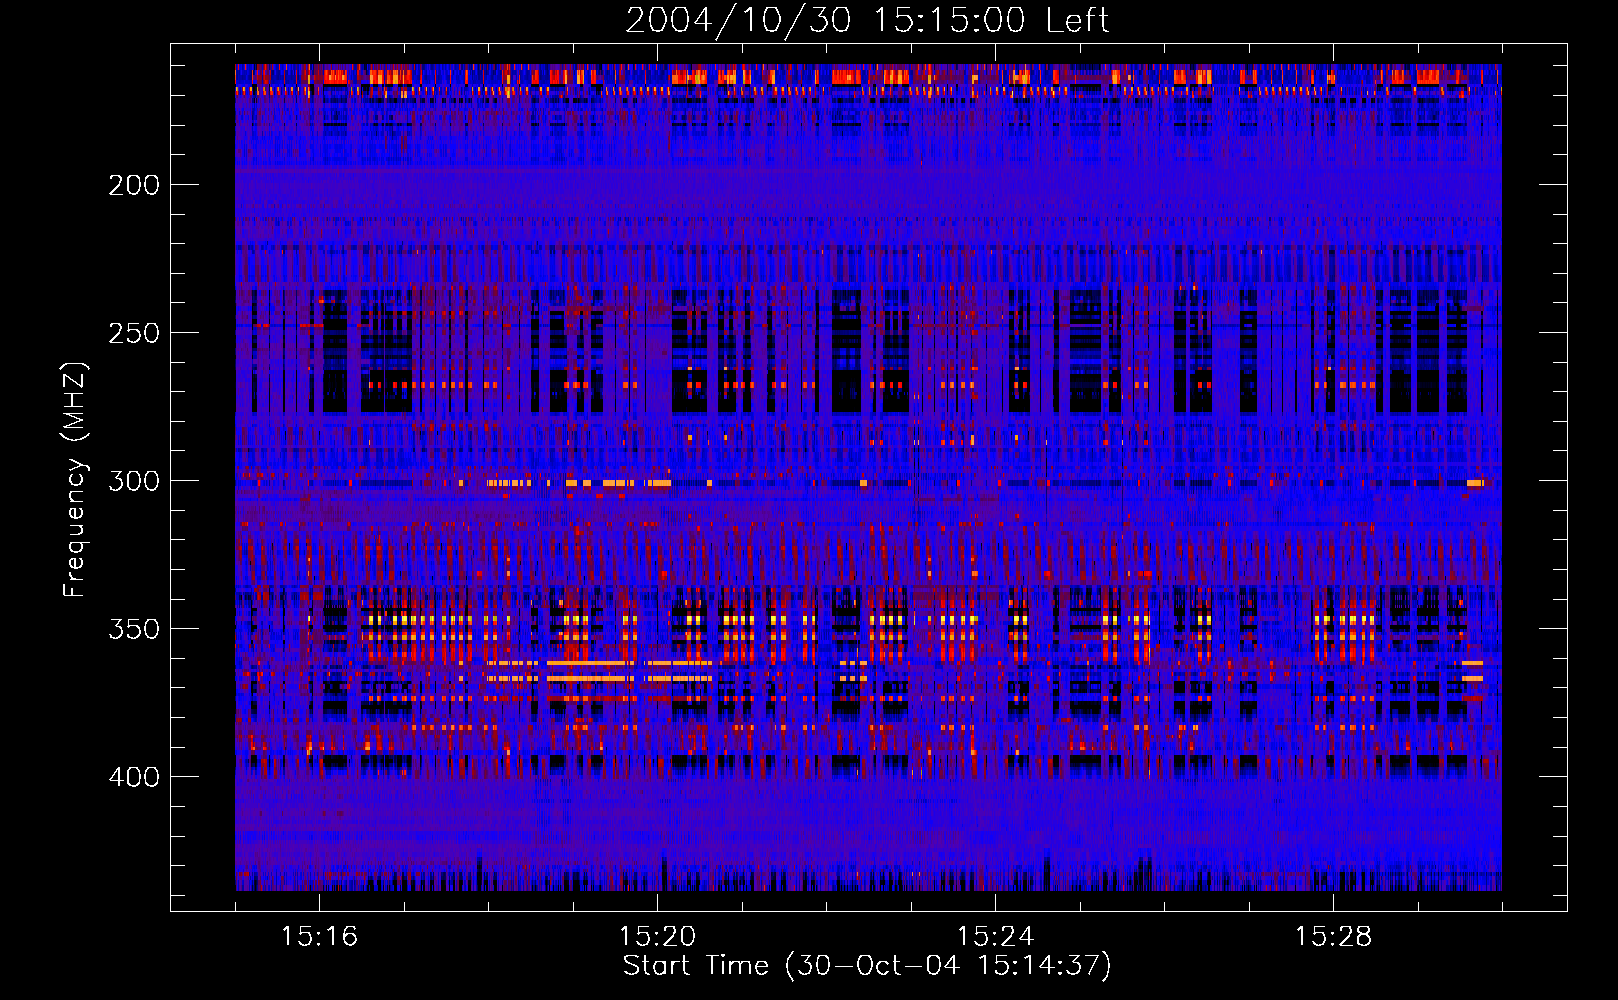
Task: Select the 400 frequency axis label
Action: [134, 777]
